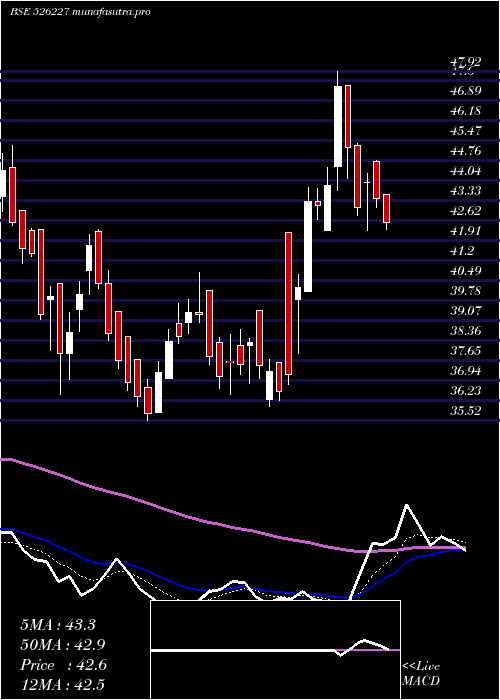Viewport: 500px width, 700px height.
Task: Select the 37.65 price level label
Action: click(466, 351)
